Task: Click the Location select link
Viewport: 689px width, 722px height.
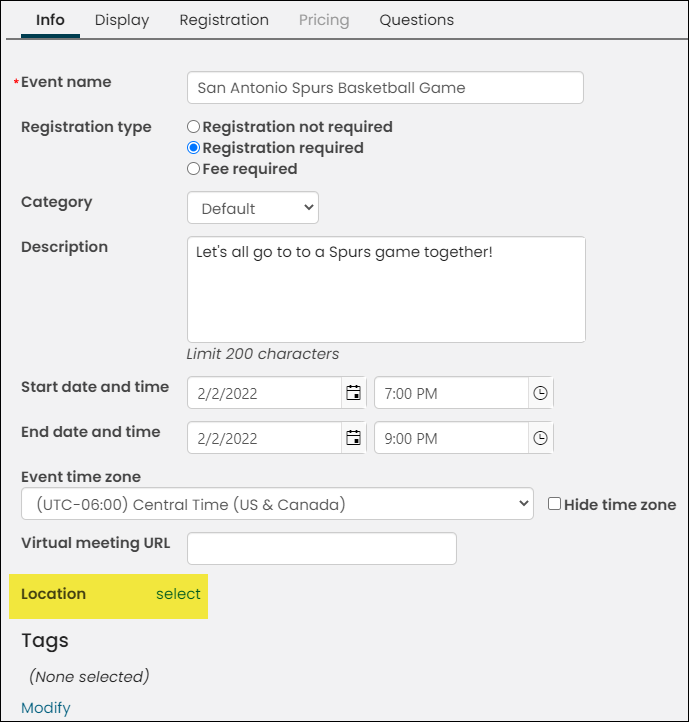Action: (178, 594)
